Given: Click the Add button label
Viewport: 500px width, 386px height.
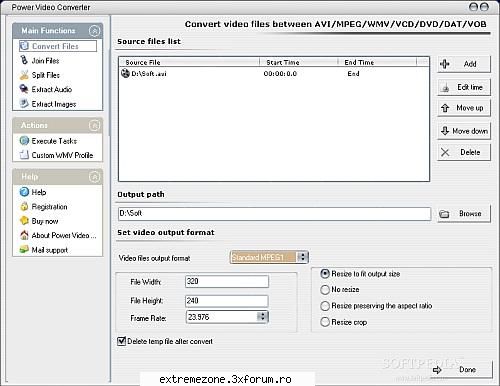Looking at the screenshot, I should point(470,64).
